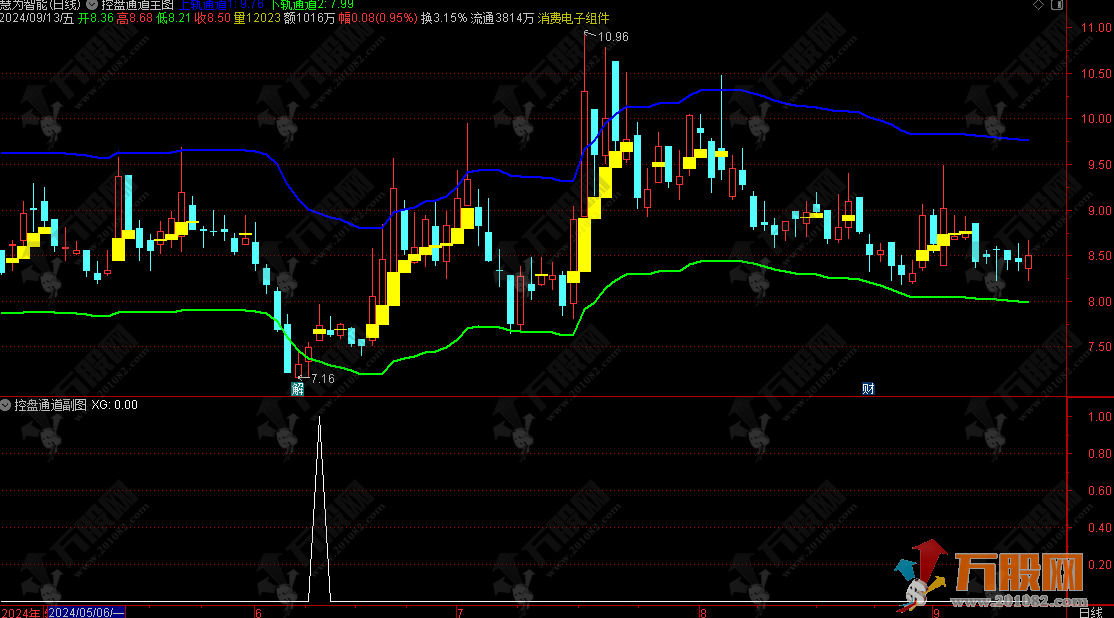This screenshot has width=1114, height=618.
Task: Click the 1.00 sub-chart axis label
Action: point(1100,417)
